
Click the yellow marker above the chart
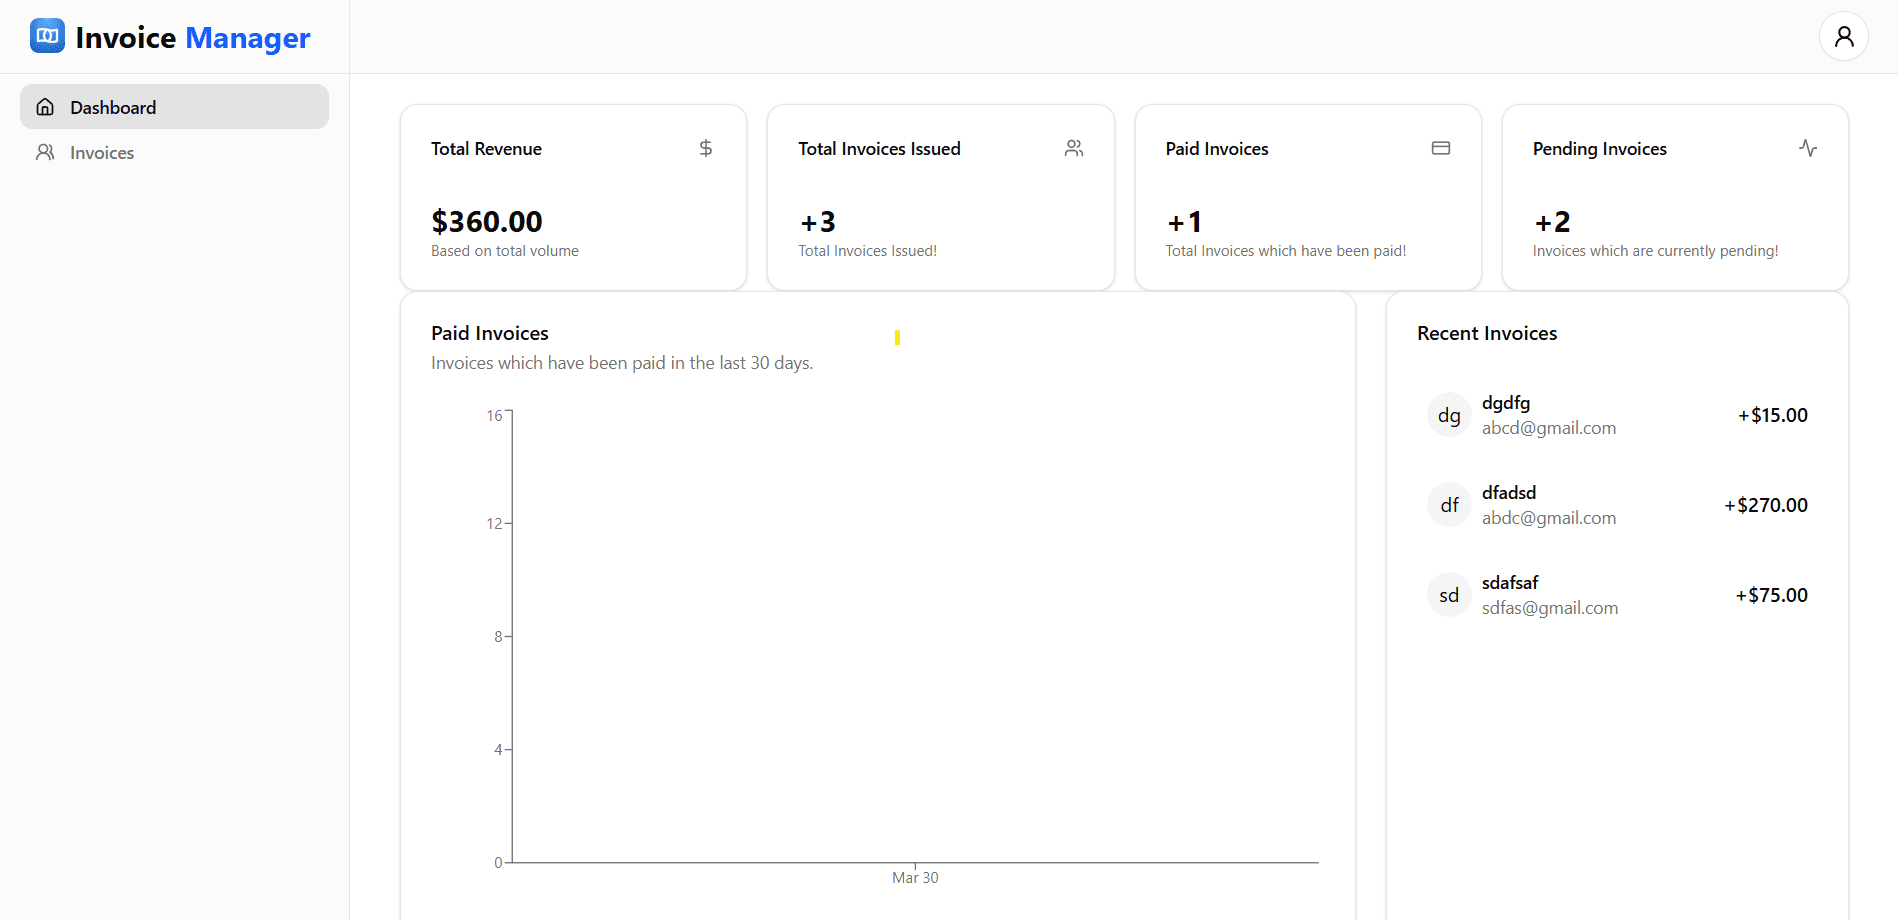[x=897, y=338]
